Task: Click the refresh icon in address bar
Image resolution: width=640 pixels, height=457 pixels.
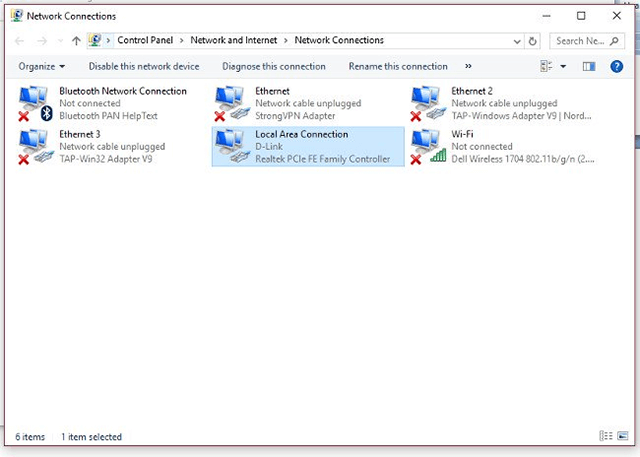Action: pos(532,41)
